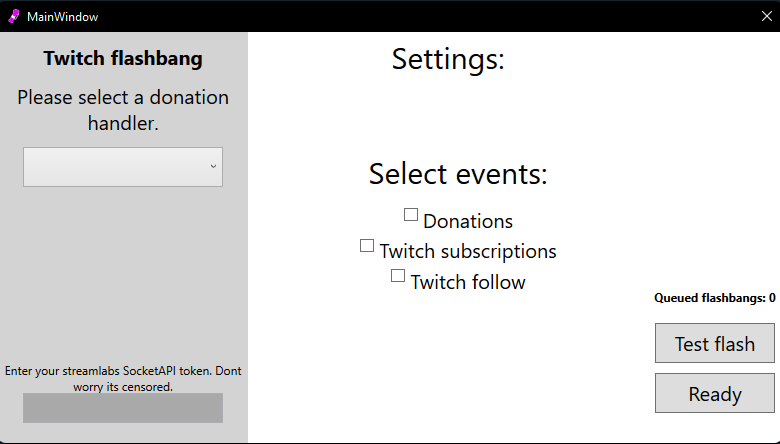This screenshot has width=780, height=444.
Task: Click the Twitch flashbang sidebar title
Action: (123, 58)
